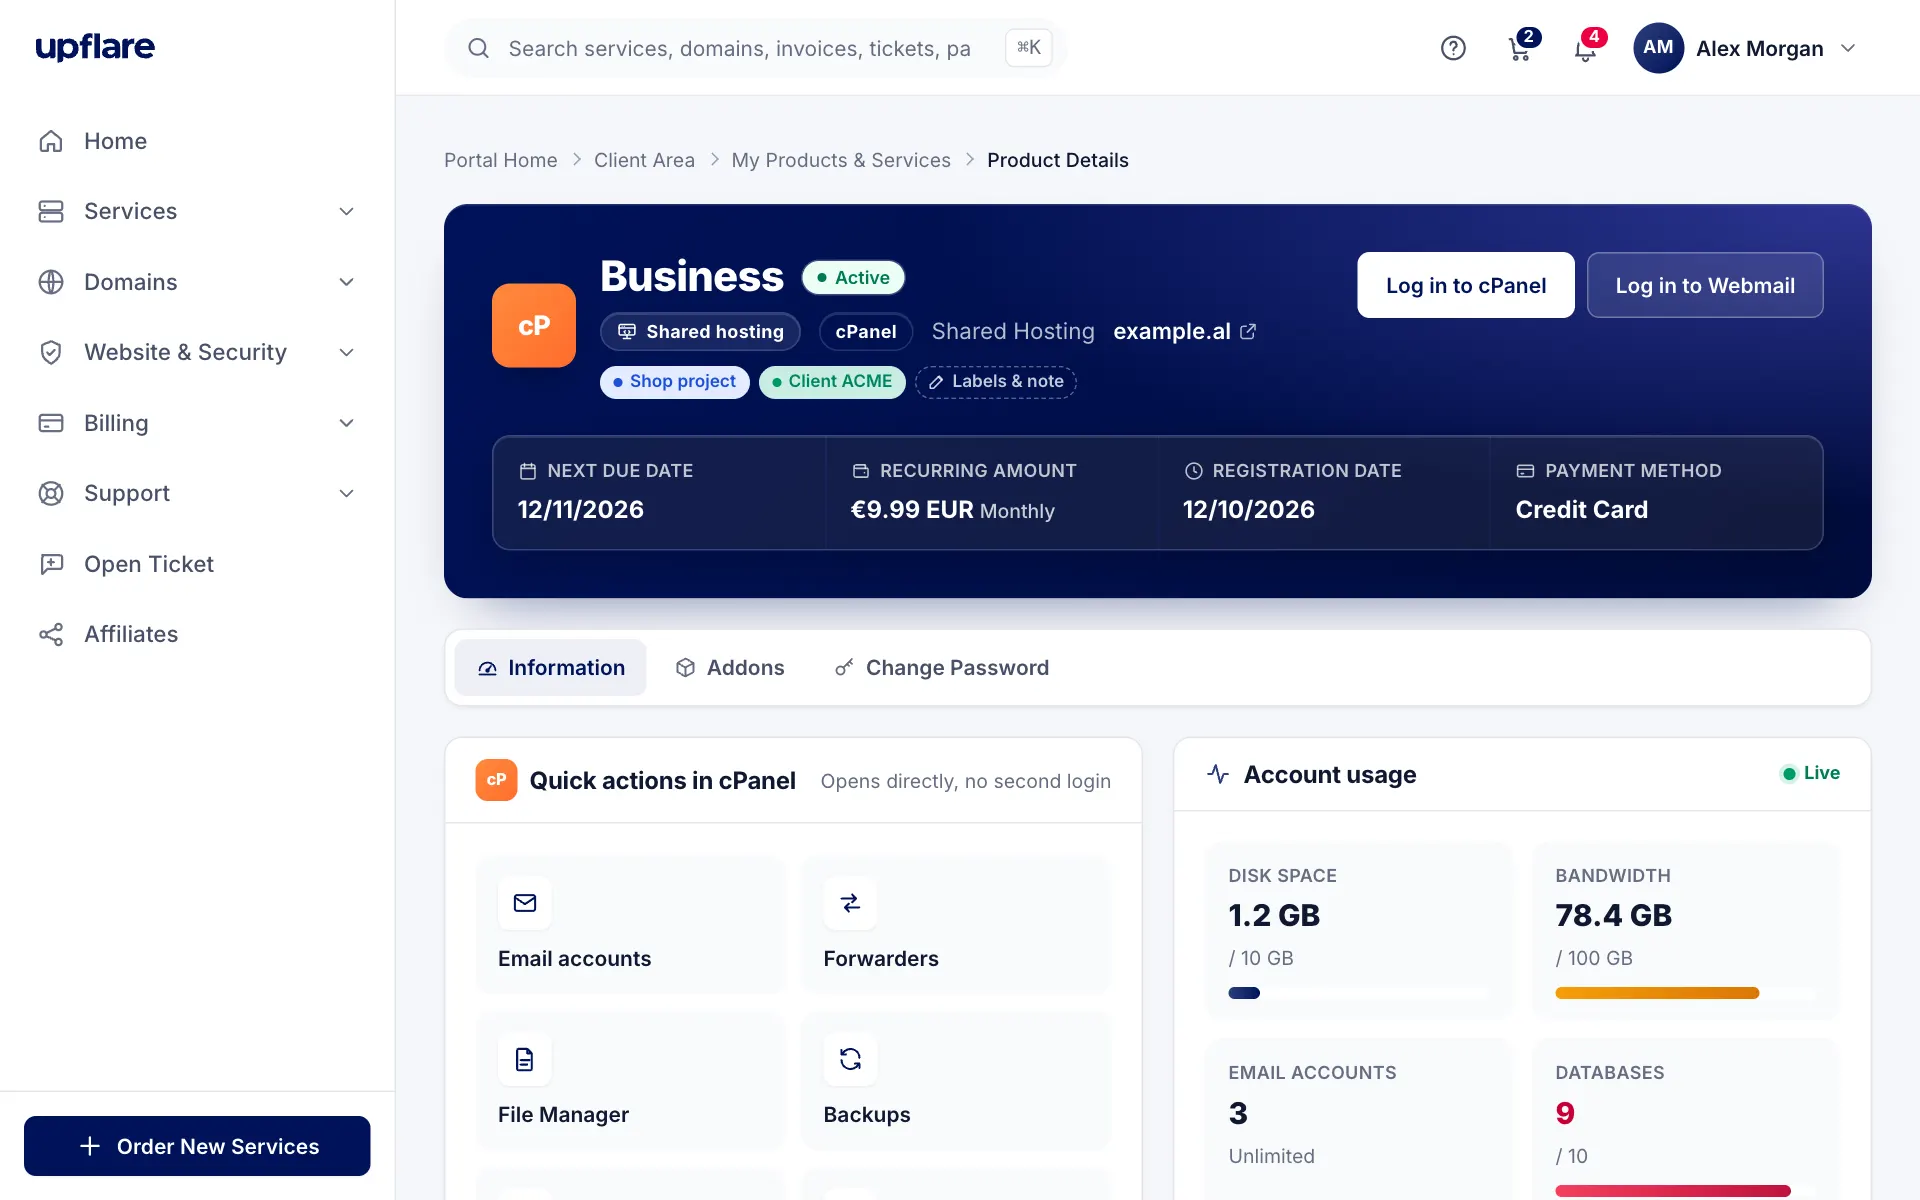Click the Client ACME label tag
The image size is (1920, 1200).
[832, 381]
